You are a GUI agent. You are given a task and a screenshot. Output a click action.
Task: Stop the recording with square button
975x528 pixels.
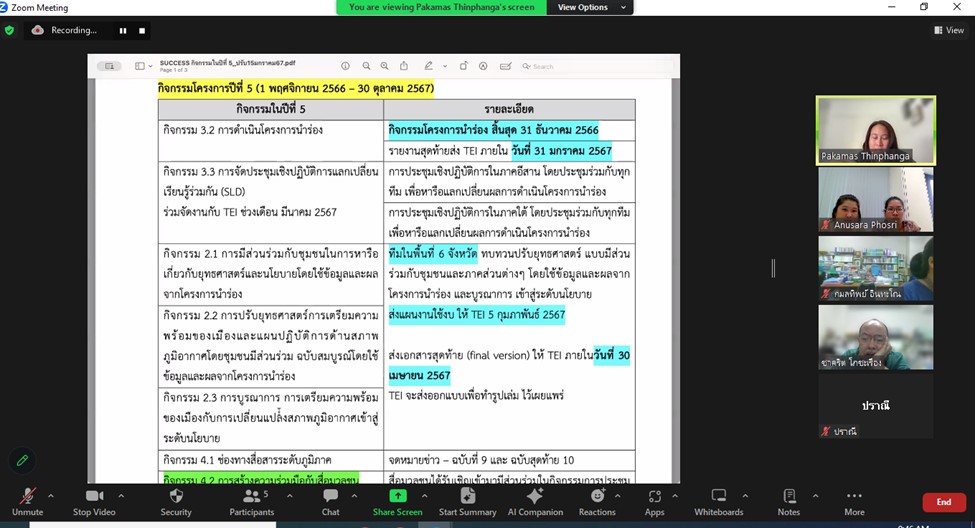point(142,31)
